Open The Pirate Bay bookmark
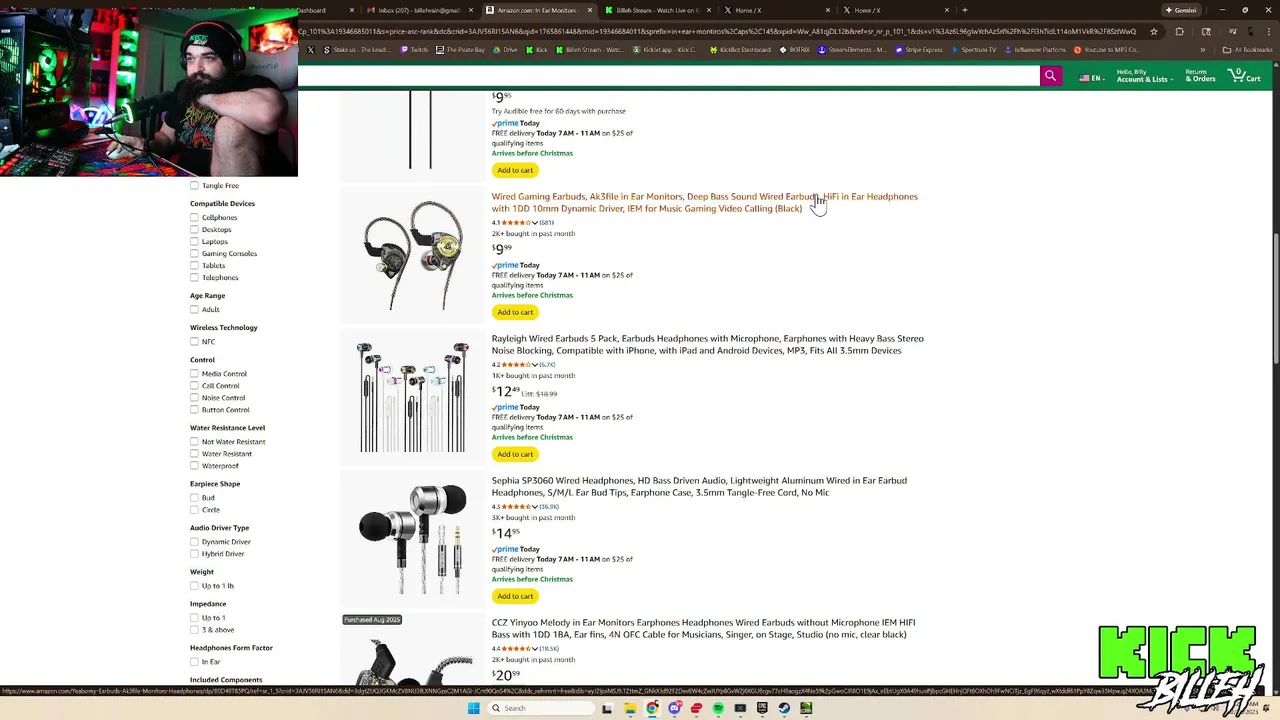 point(461,50)
